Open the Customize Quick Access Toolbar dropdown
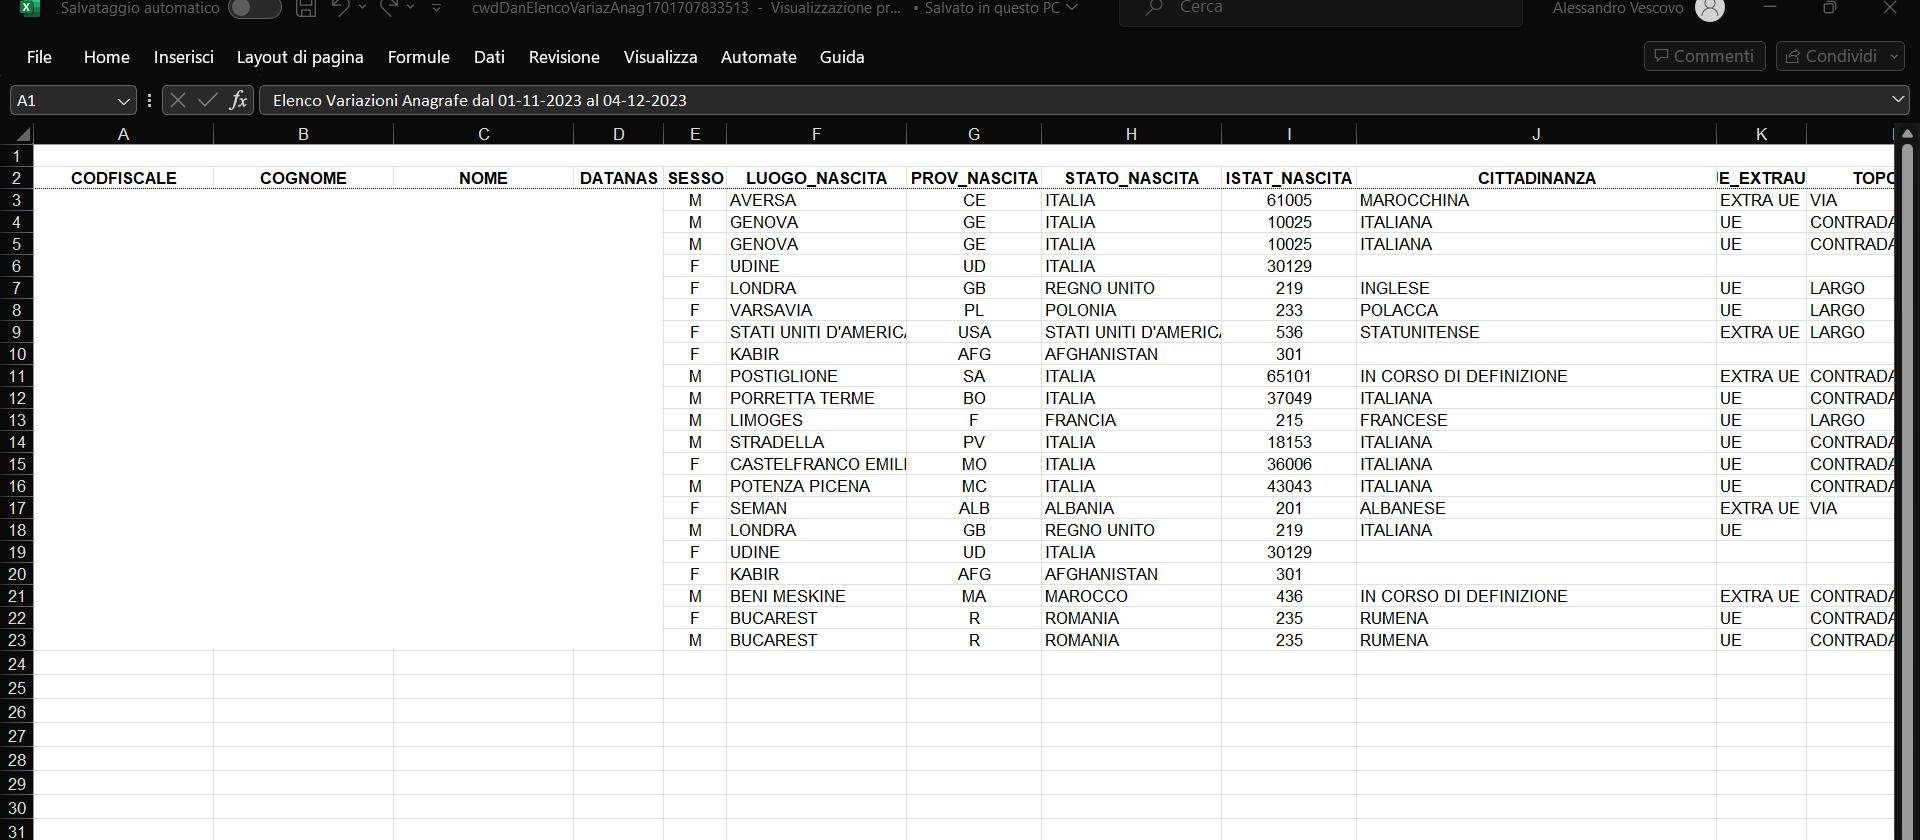This screenshot has width=1920, height=840. click(436, 8)
